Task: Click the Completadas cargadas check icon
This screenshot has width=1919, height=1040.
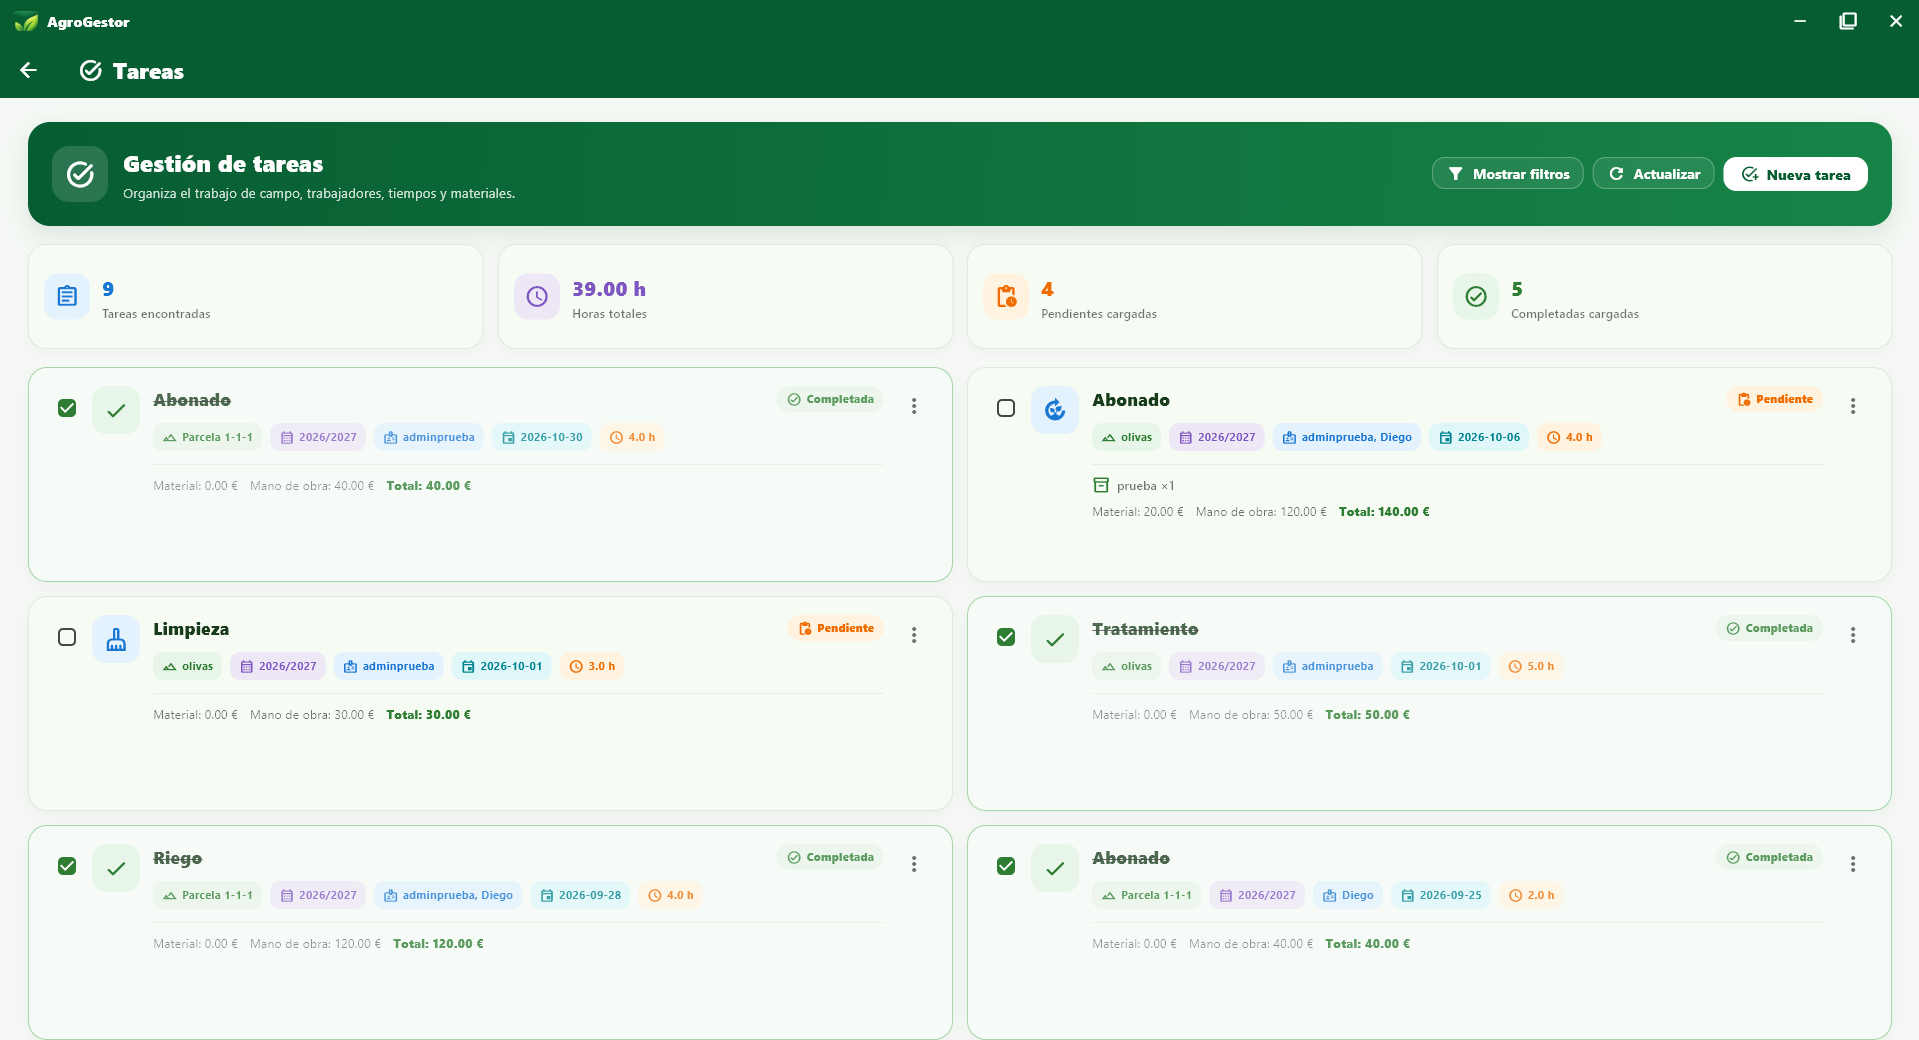Action: click(1476, 296)
